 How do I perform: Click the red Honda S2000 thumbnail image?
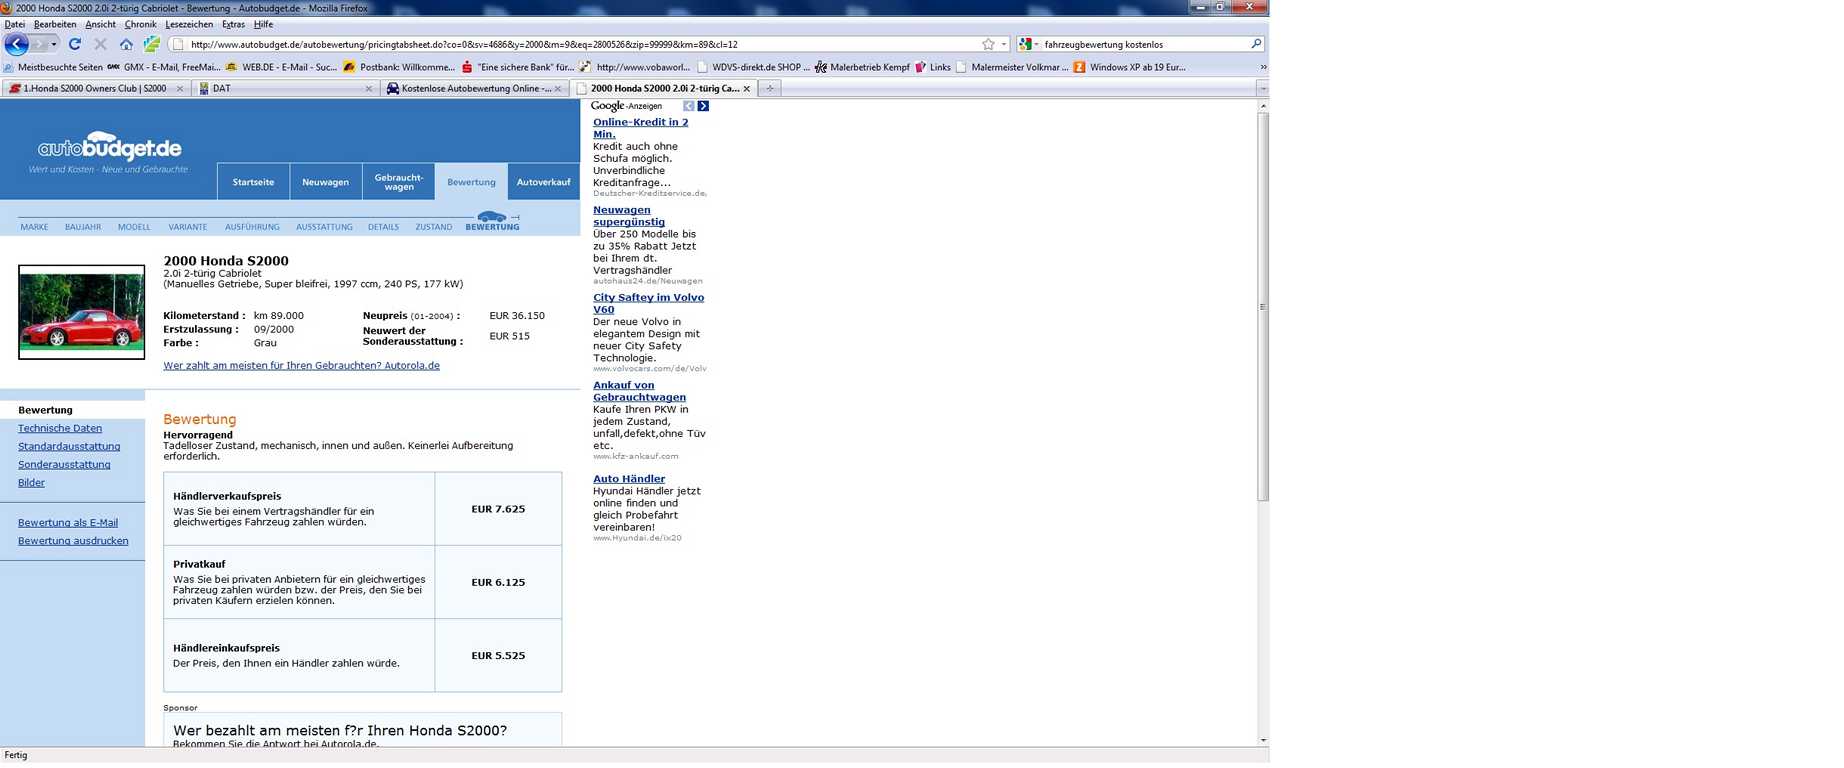pyautogui.click(x=81, y=312)
